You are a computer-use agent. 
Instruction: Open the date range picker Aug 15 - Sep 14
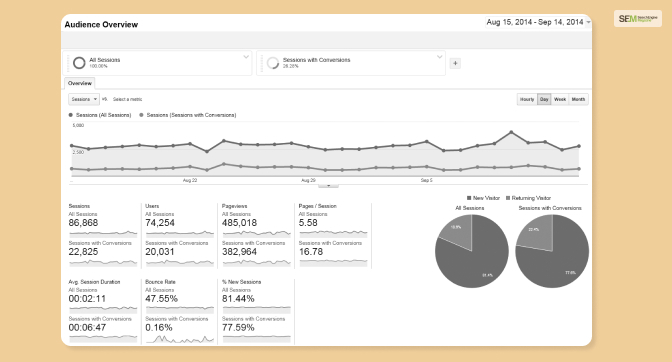(538, 22)
